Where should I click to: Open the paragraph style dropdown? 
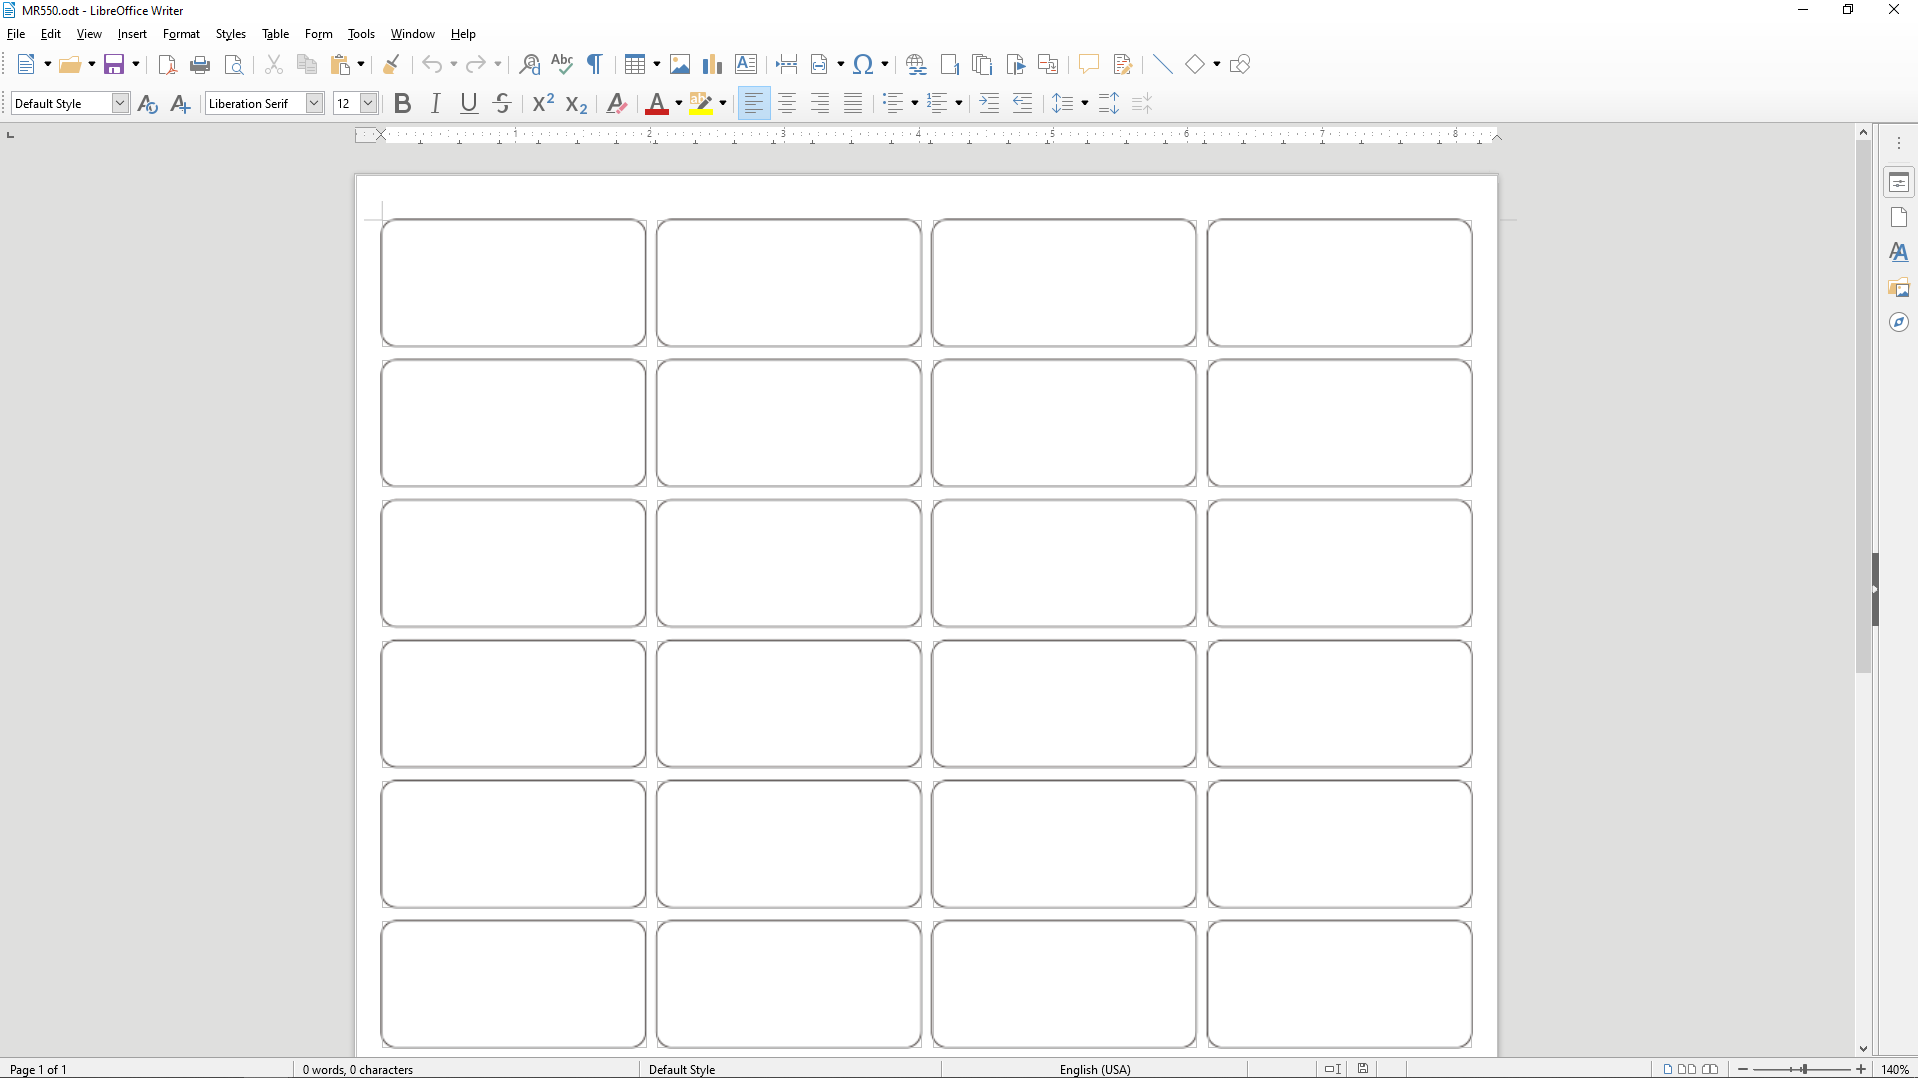click(x=119, y=103)
